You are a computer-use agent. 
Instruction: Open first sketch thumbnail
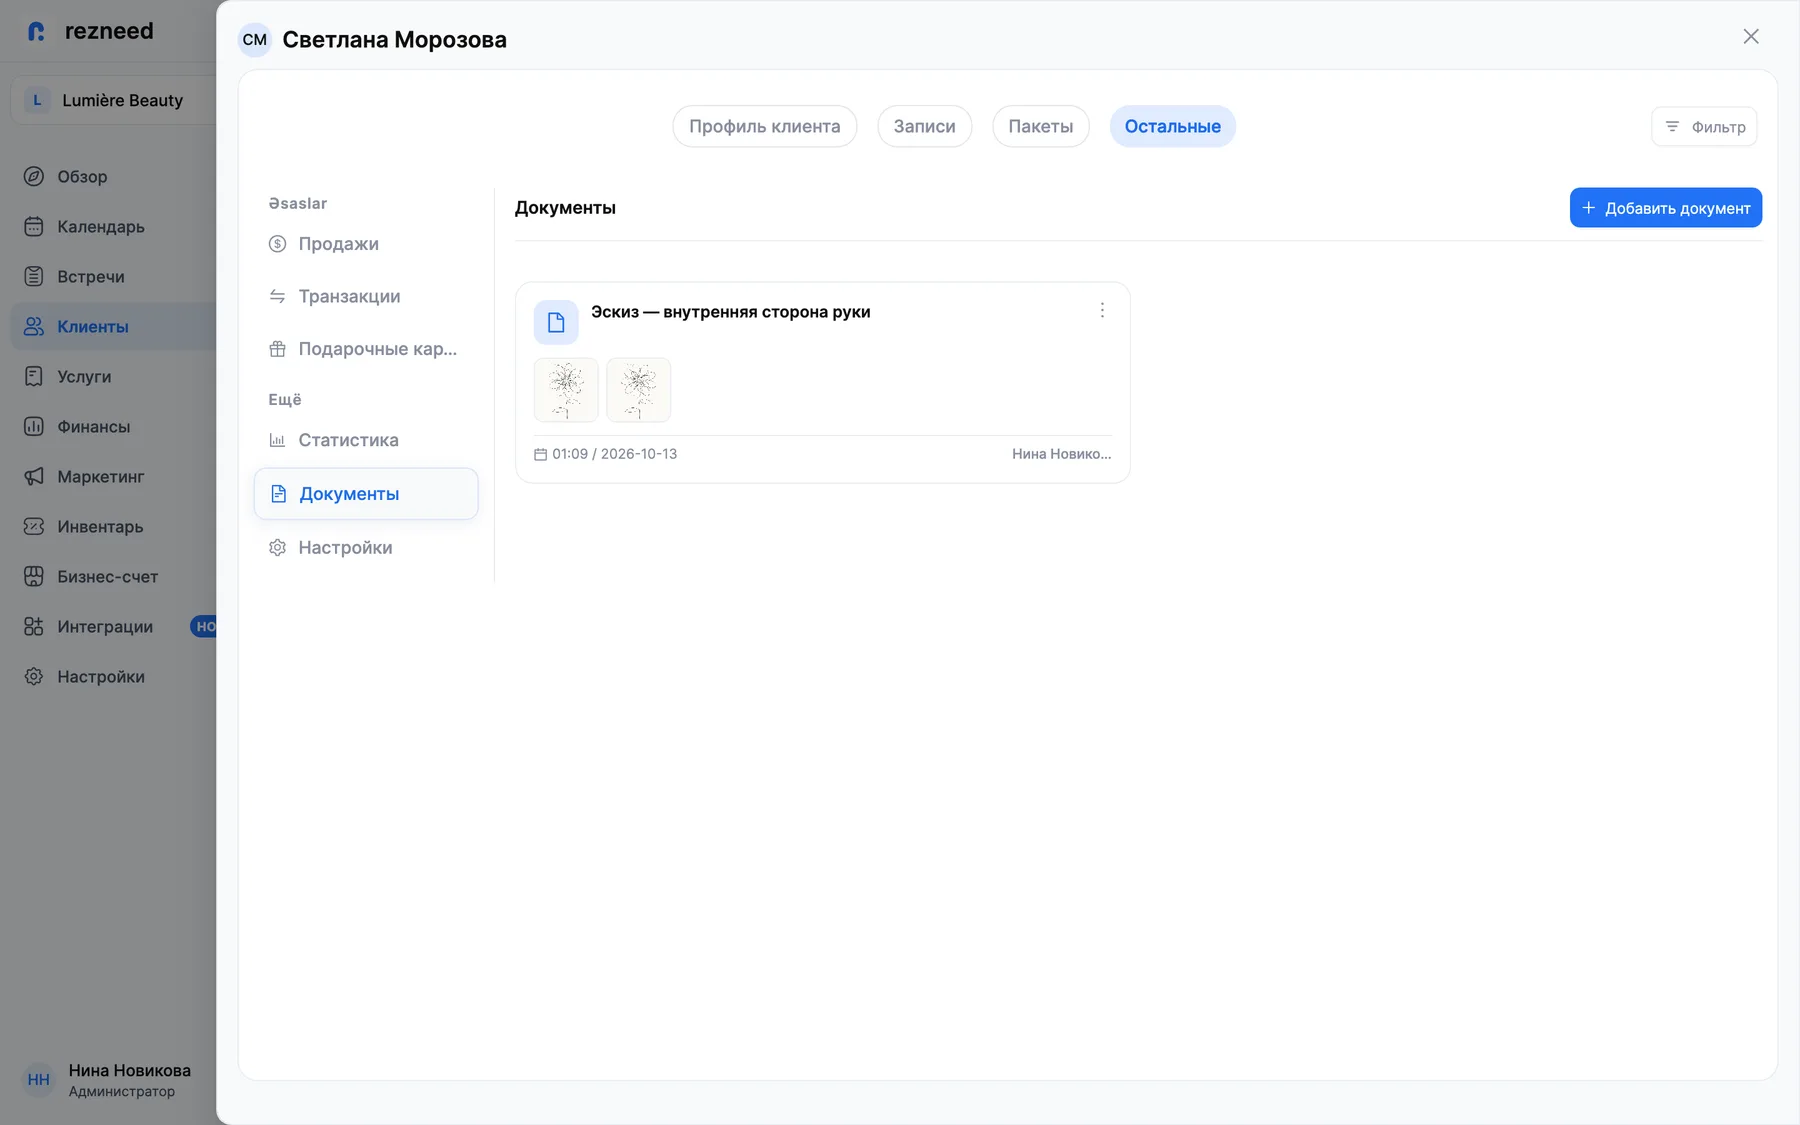tap(566, 390)
